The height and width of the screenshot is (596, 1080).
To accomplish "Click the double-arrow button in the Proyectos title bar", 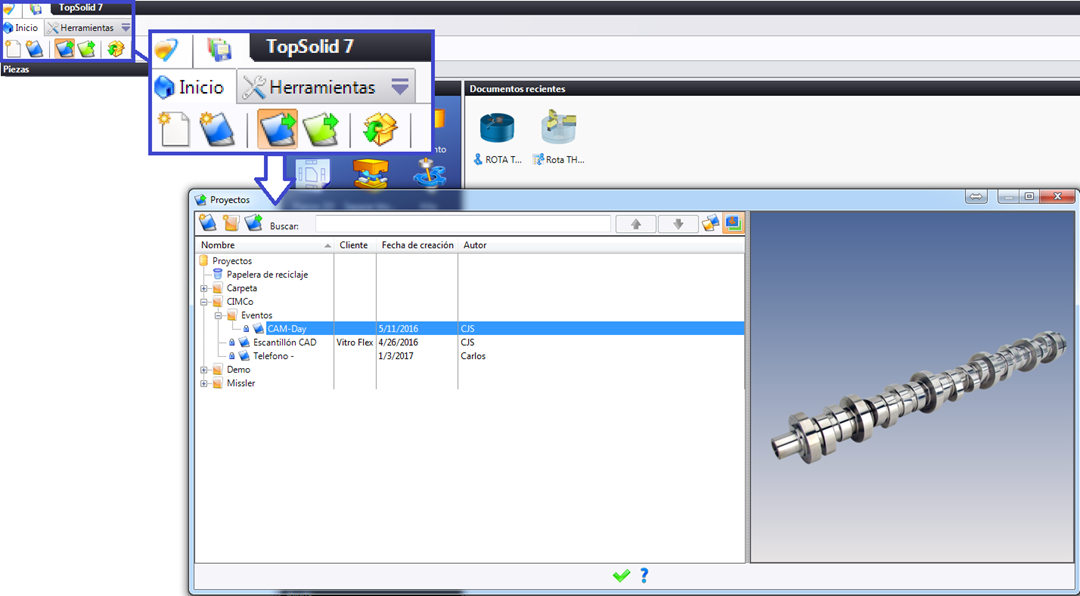I will pos(976,197).
